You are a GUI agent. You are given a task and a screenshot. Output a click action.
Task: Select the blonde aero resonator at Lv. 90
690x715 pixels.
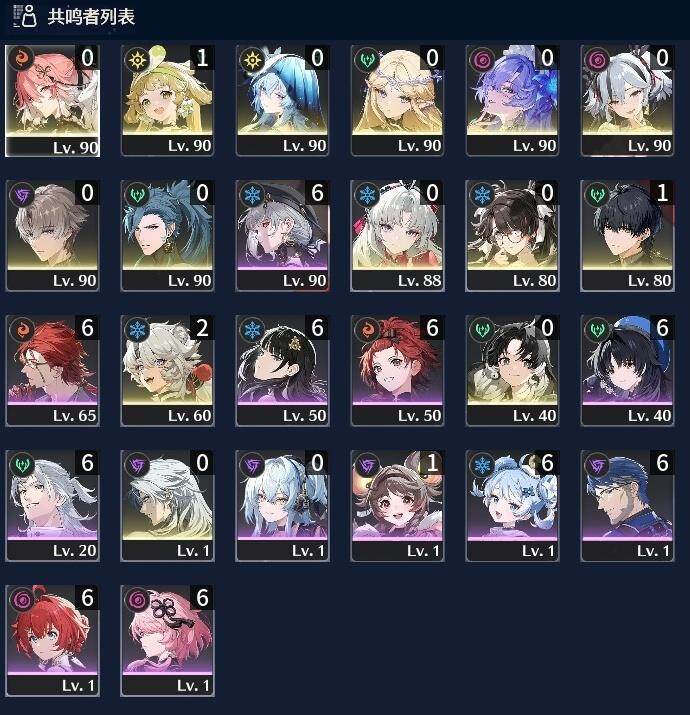[x=397, y=100]
